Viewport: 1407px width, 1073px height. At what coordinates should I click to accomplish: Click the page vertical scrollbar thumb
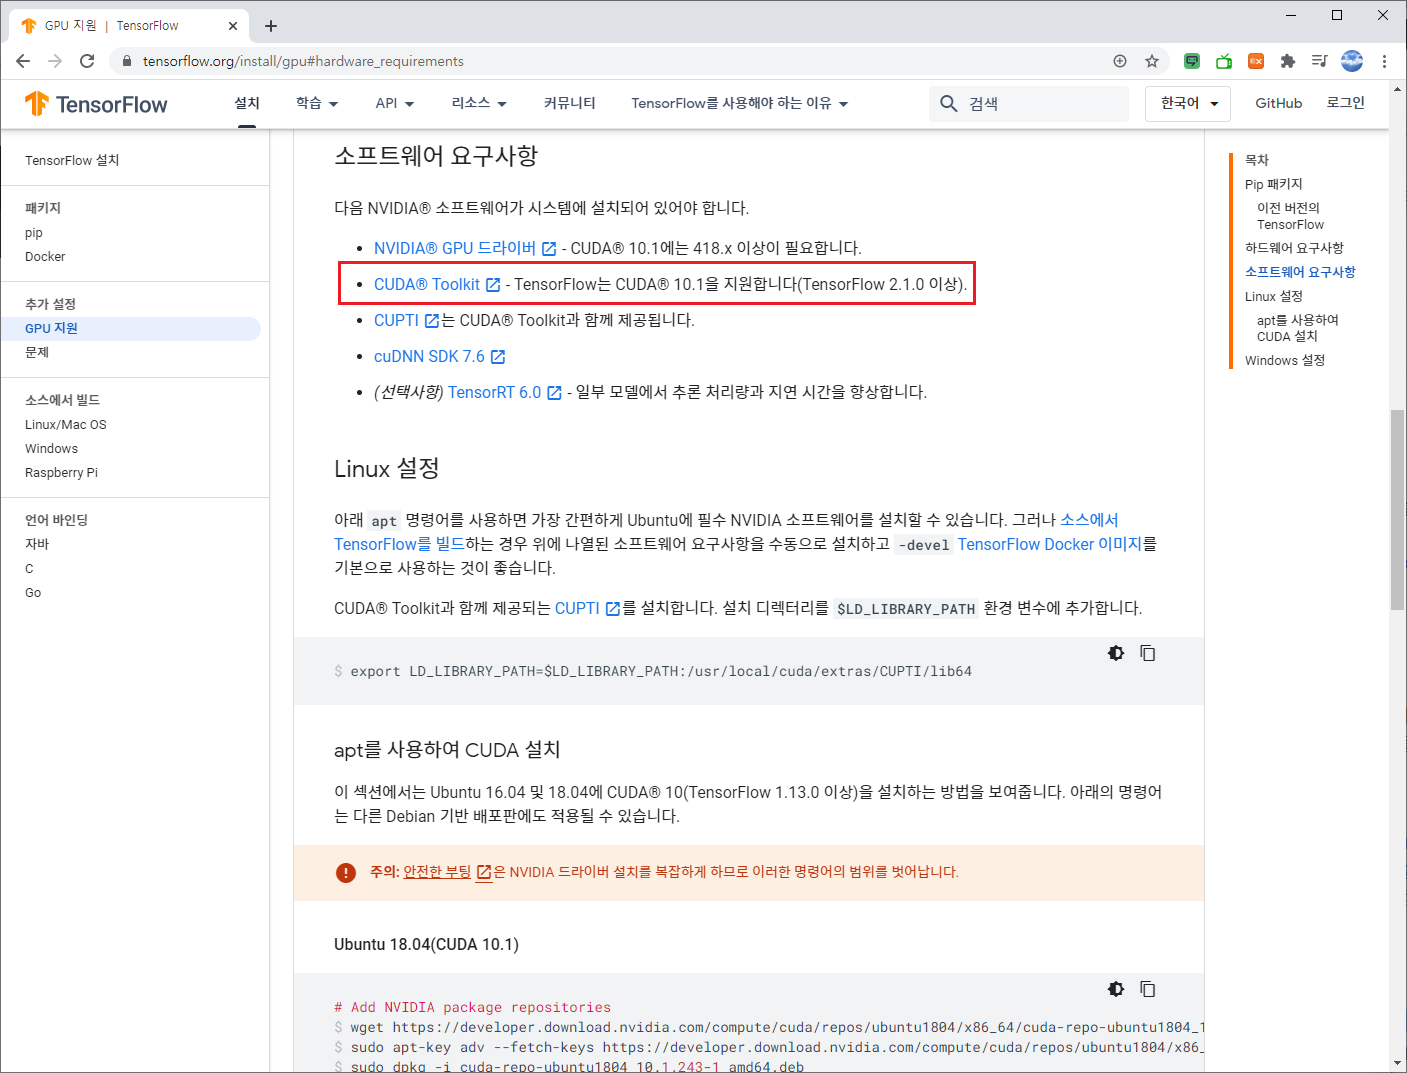[x=1398, y=510]
